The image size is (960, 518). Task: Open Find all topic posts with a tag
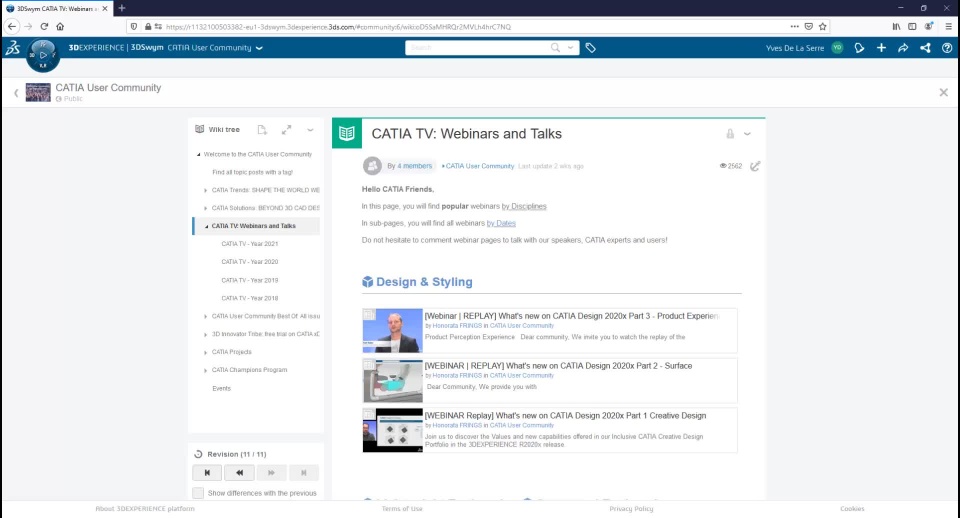coord(252,172)
